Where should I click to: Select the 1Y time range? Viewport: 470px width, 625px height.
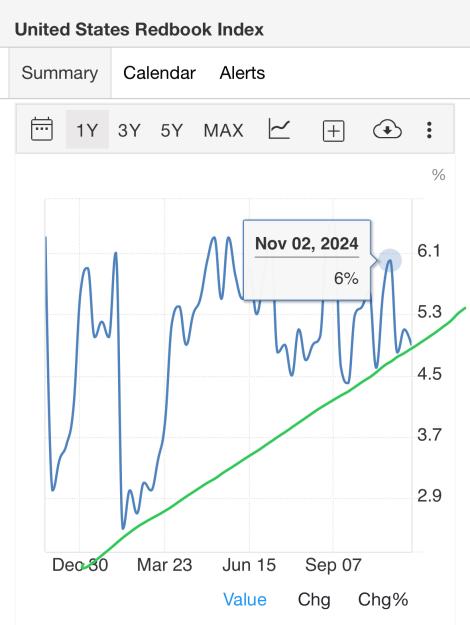[x=87, y=130]
